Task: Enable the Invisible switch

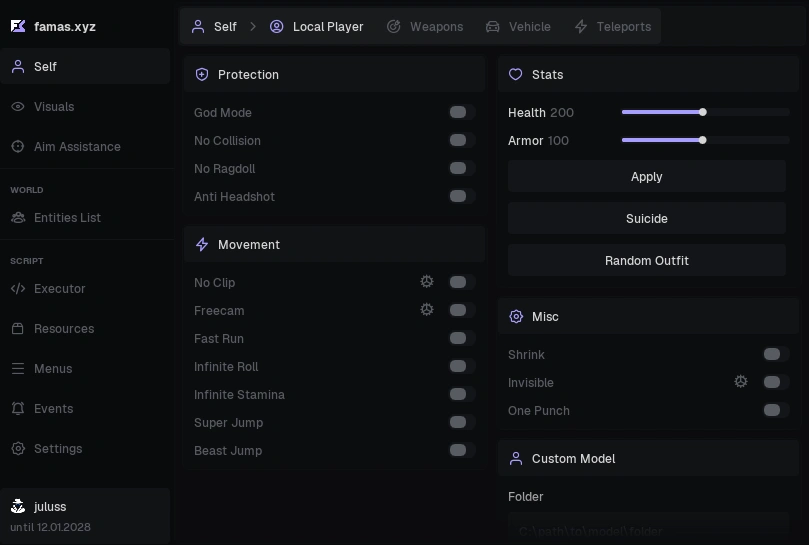Action: [776, 382]
